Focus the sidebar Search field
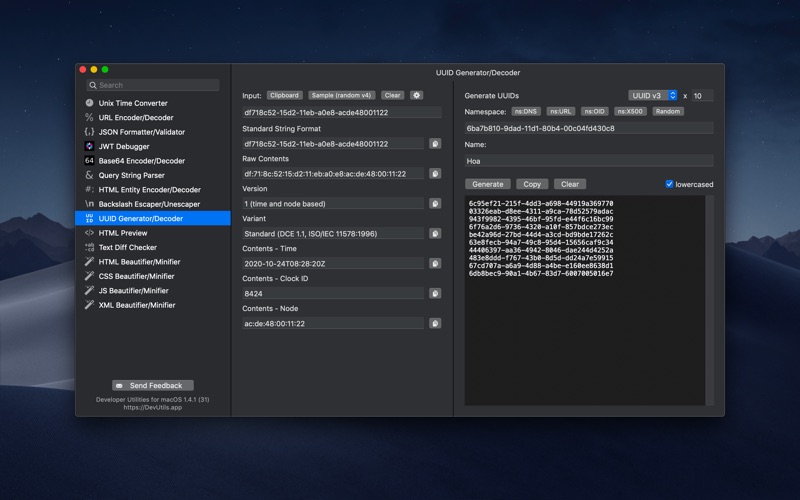Image resolution: width=800 pixels, height=500 pixels. pos(152,85)
